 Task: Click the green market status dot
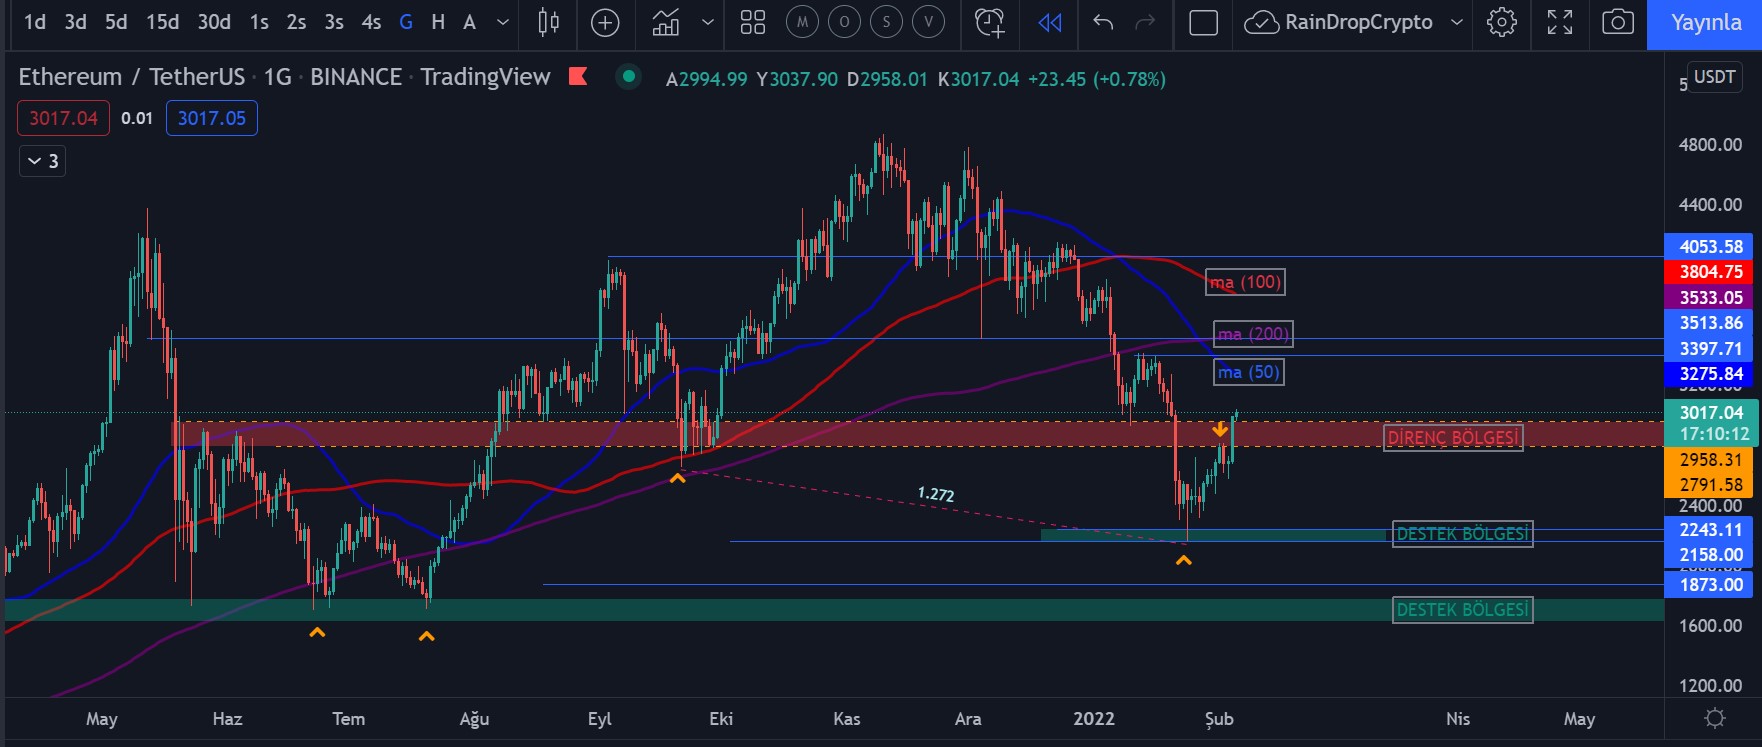pyautogui.click(x=628, y=76)
